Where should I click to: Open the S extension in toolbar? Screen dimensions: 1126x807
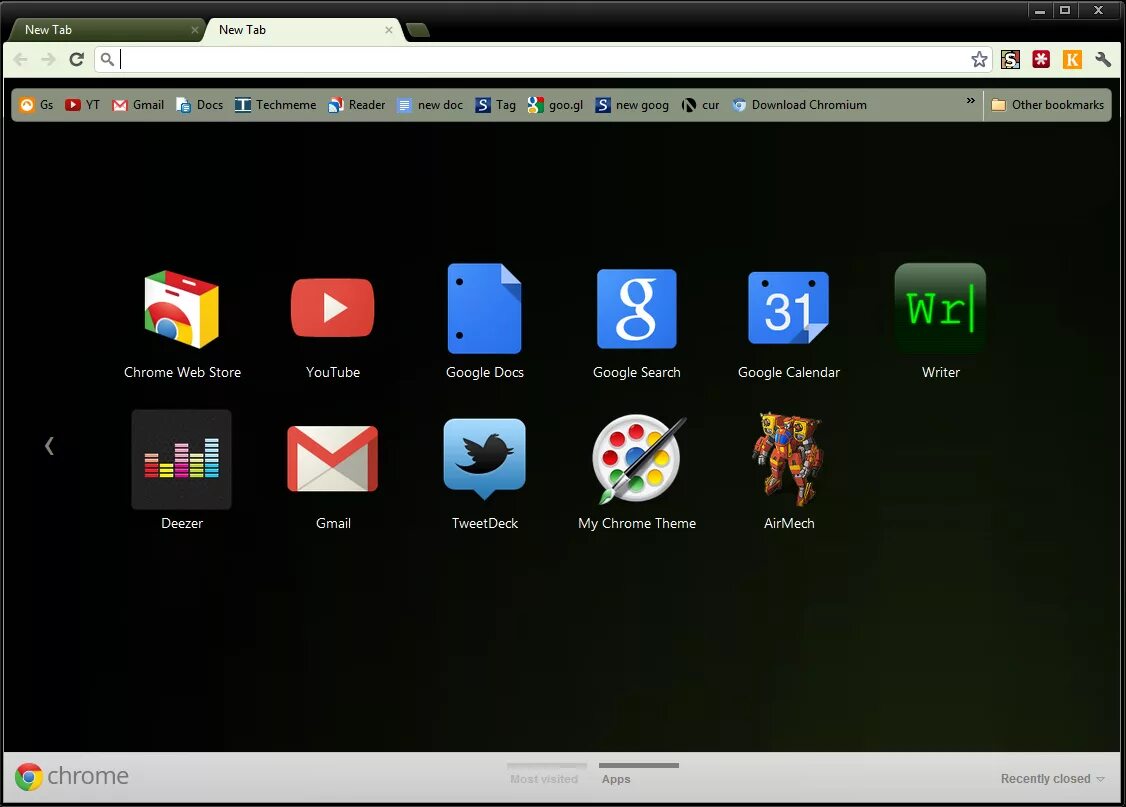pos(1010,60)
